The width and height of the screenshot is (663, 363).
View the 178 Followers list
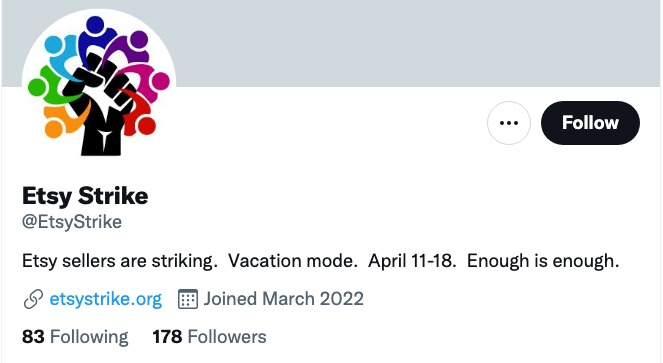[x=209, y=337]
